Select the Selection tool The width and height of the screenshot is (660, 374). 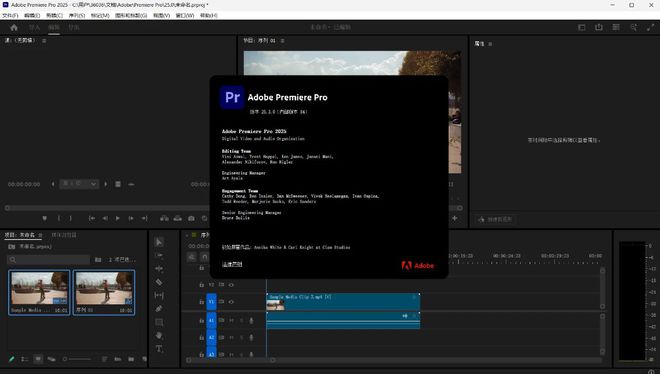click(159, 242)
